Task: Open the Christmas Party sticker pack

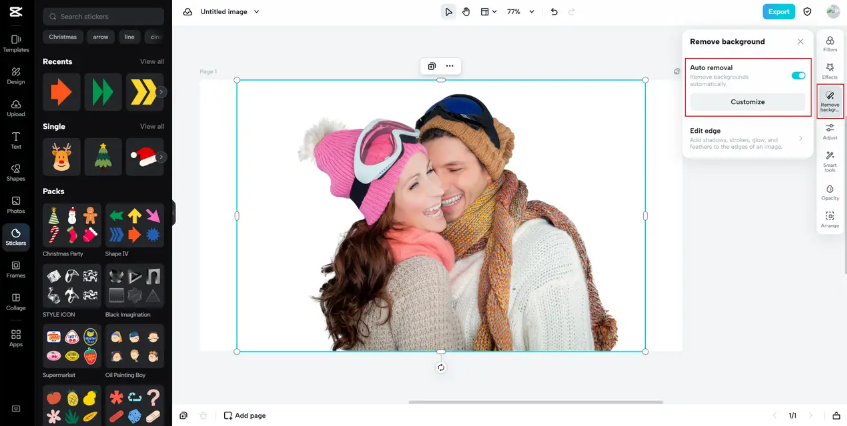Action: pos(72,225)
